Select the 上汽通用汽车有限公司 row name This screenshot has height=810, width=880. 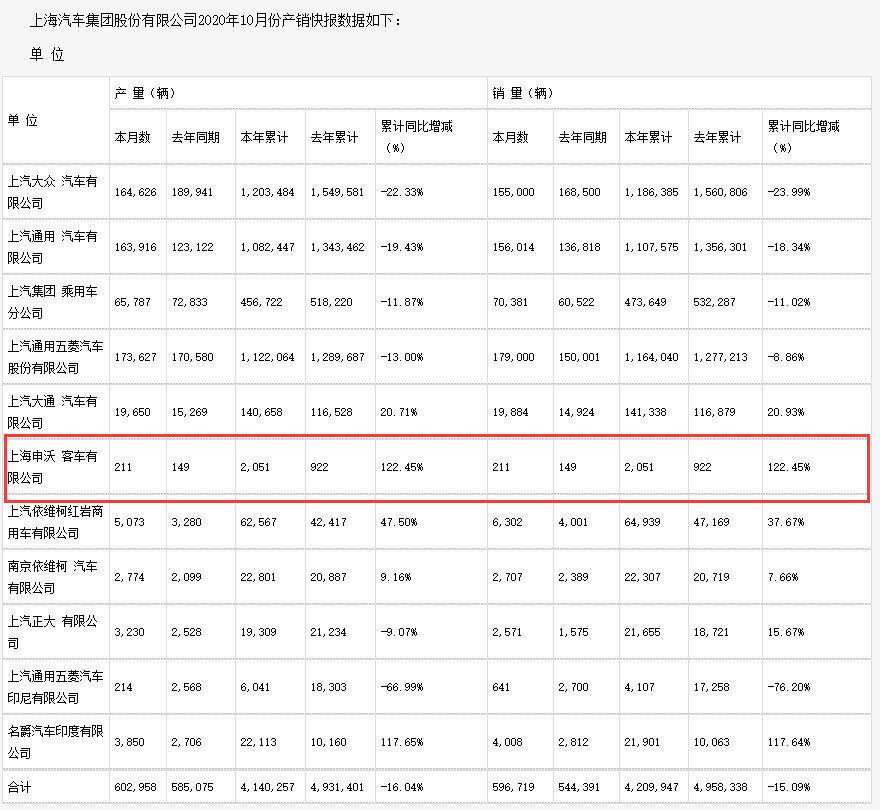[x=52, y=247]
